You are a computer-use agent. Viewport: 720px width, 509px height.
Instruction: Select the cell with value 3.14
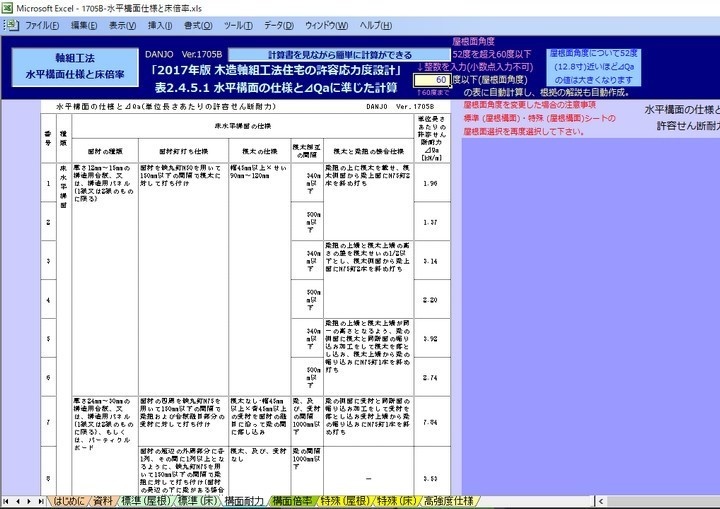[x=432, y=261]
